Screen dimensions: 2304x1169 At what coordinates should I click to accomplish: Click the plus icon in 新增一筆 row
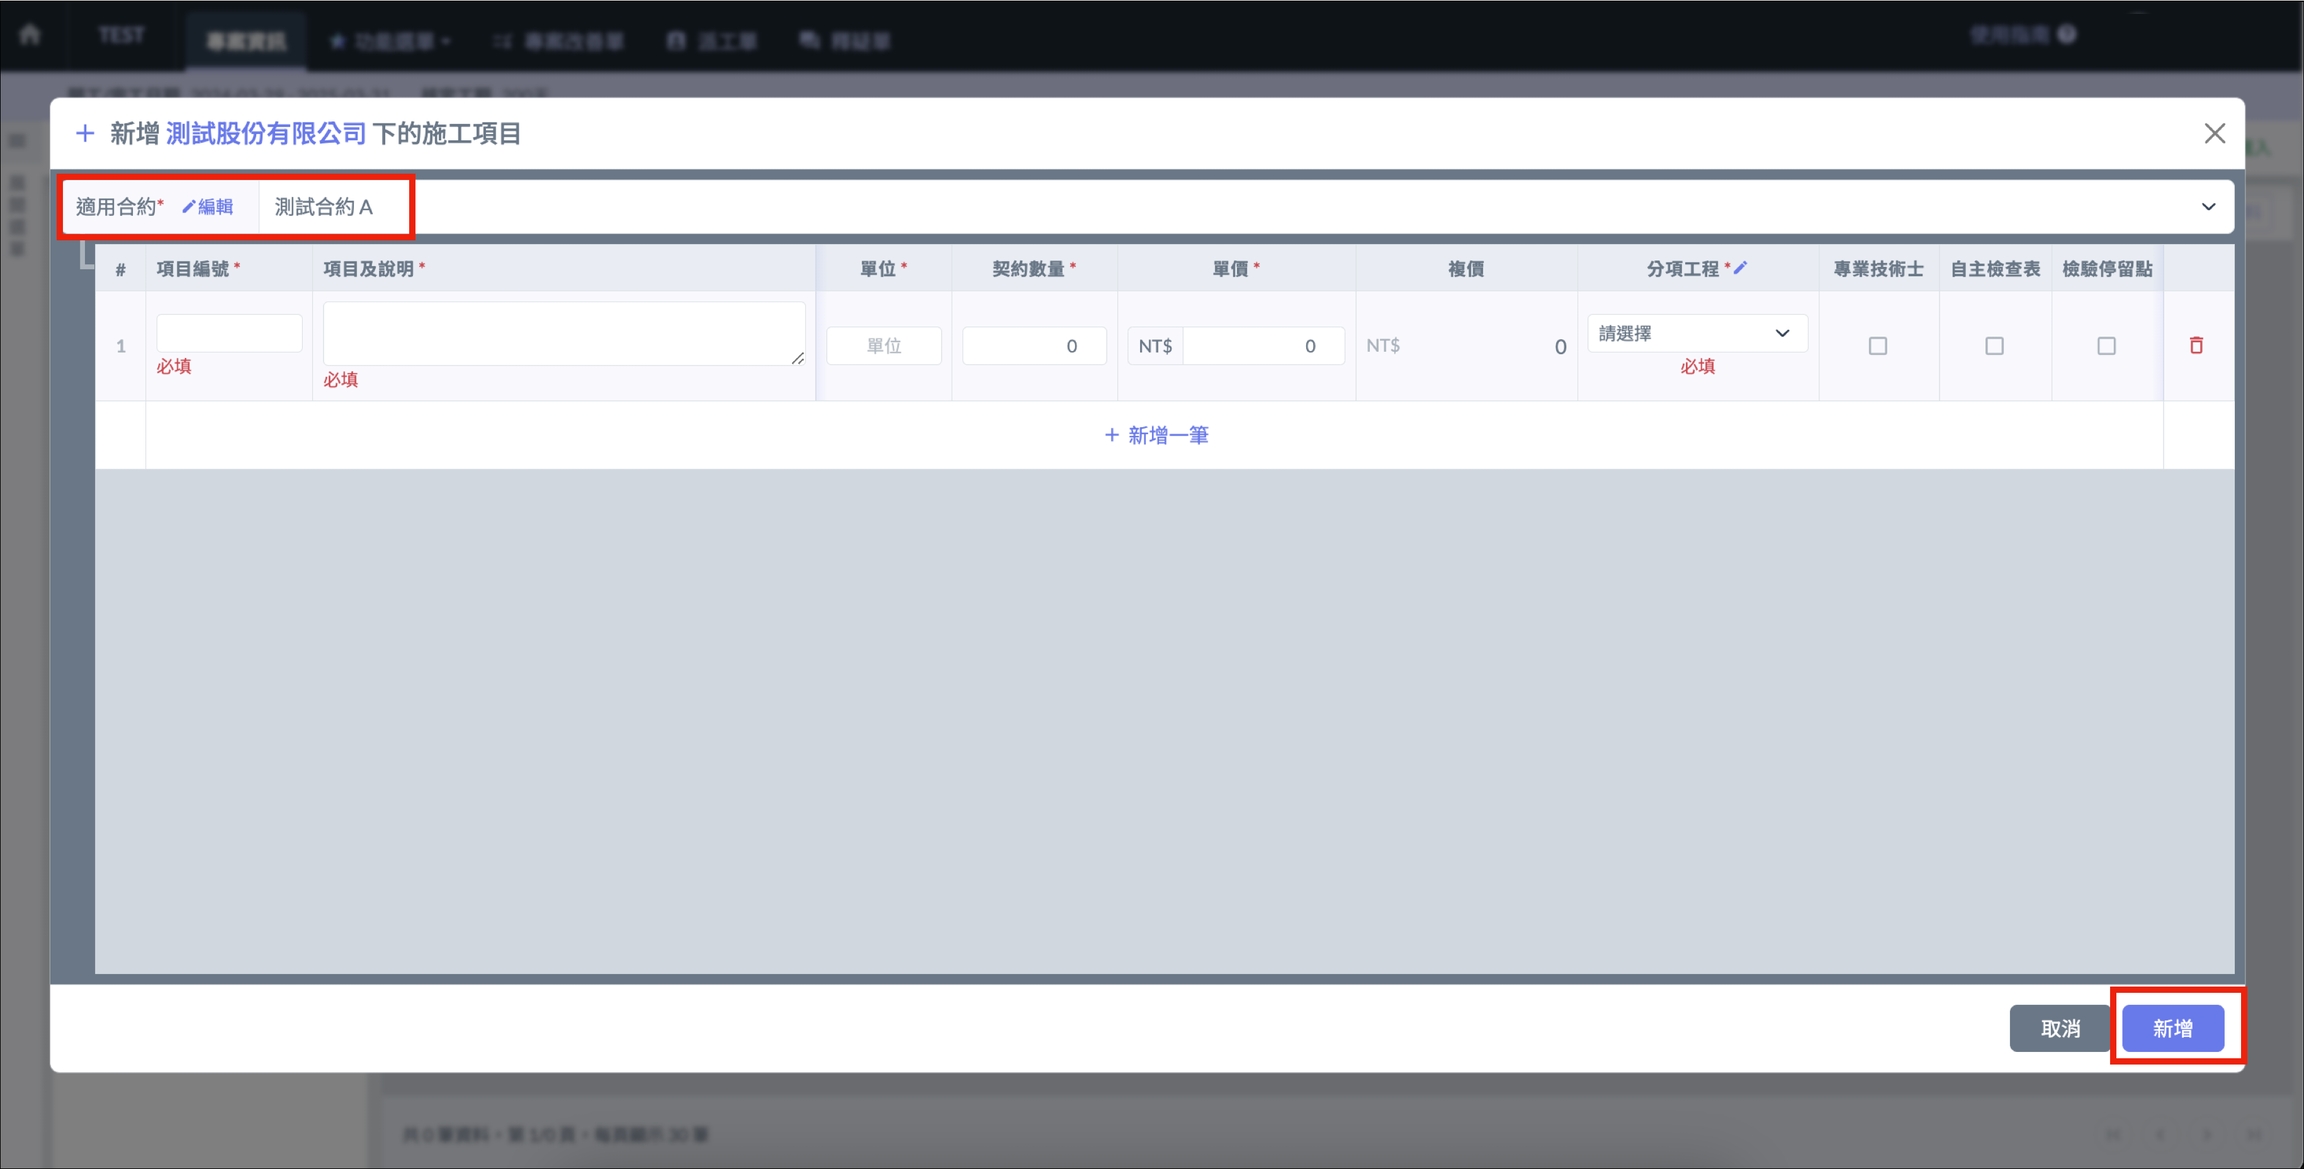[1111, 435]
